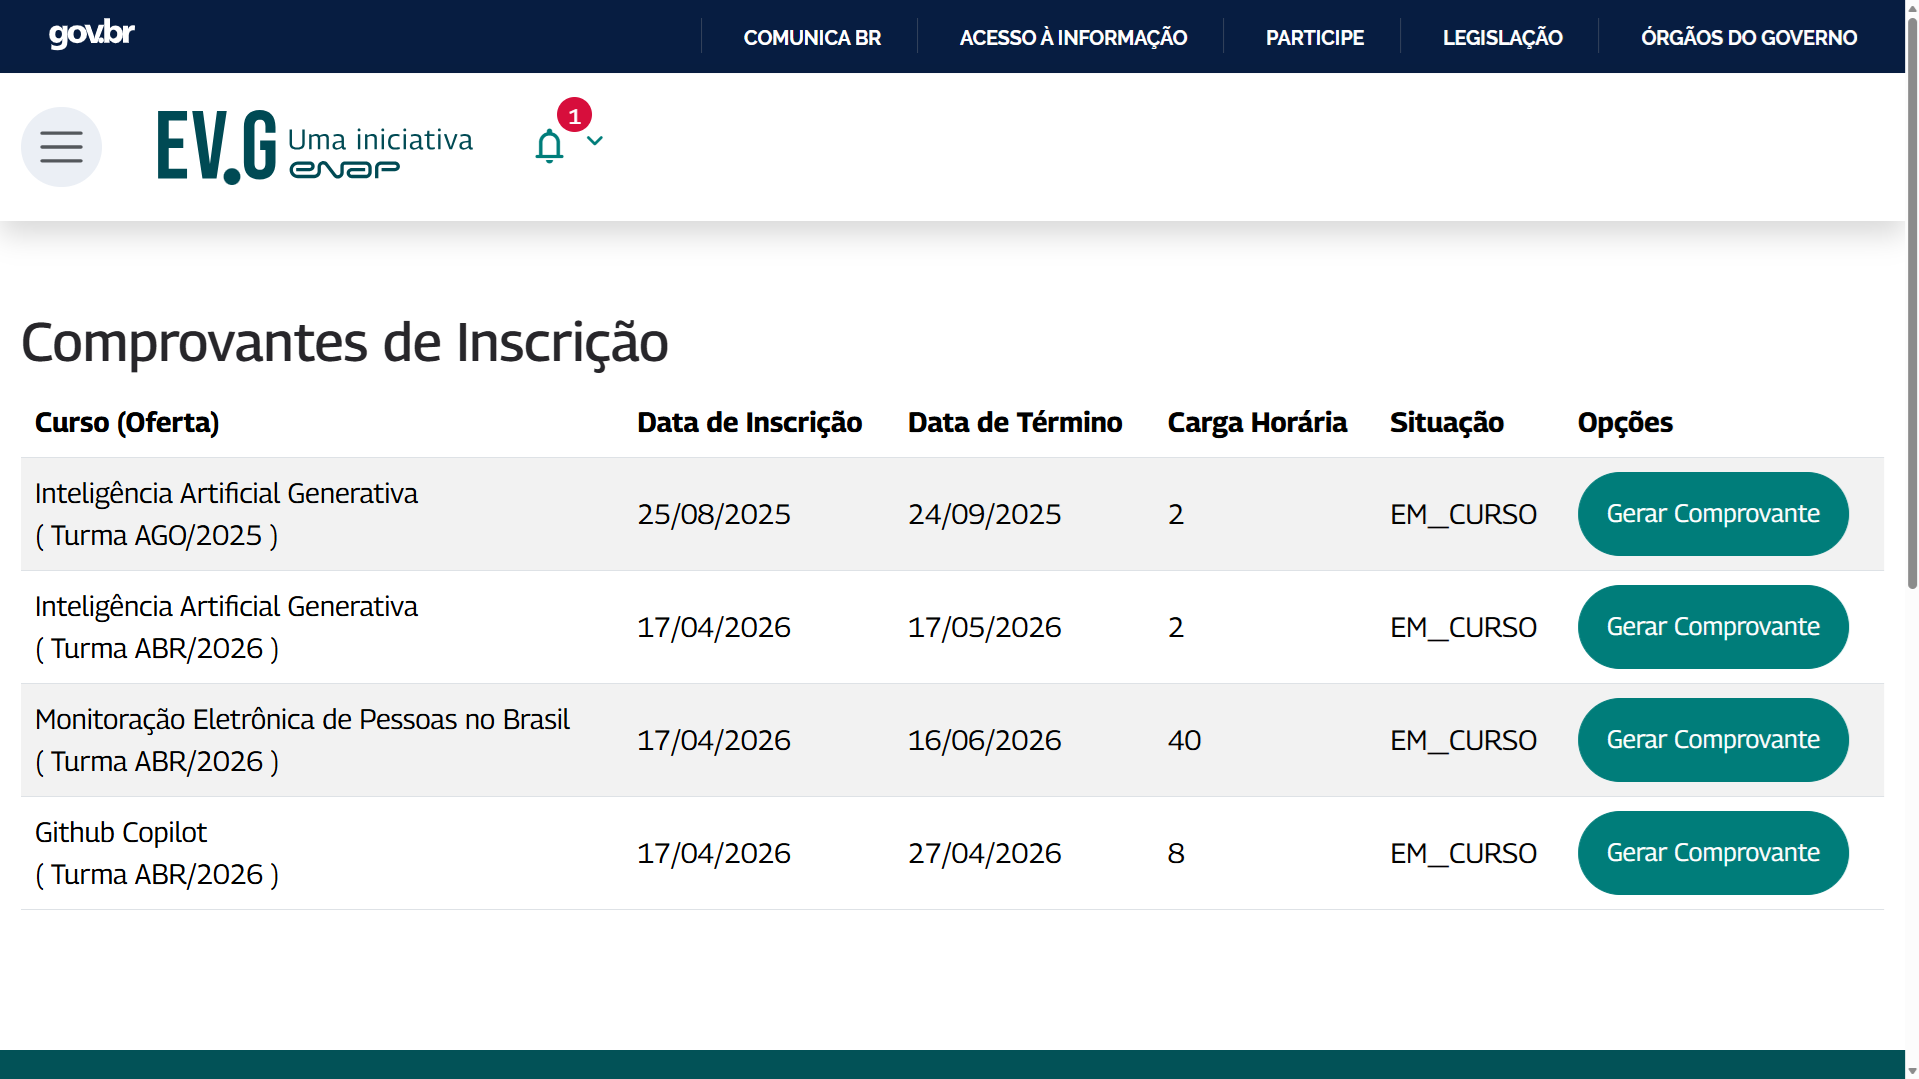
Task: Click the Data de Término column header
Action: (x=1015, y=423)
